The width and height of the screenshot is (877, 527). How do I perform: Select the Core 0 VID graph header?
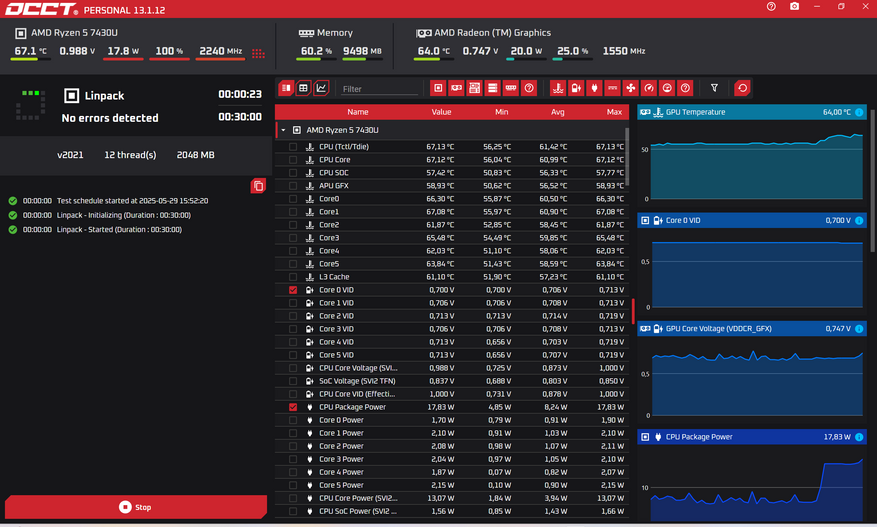click(x=752, y=220)
